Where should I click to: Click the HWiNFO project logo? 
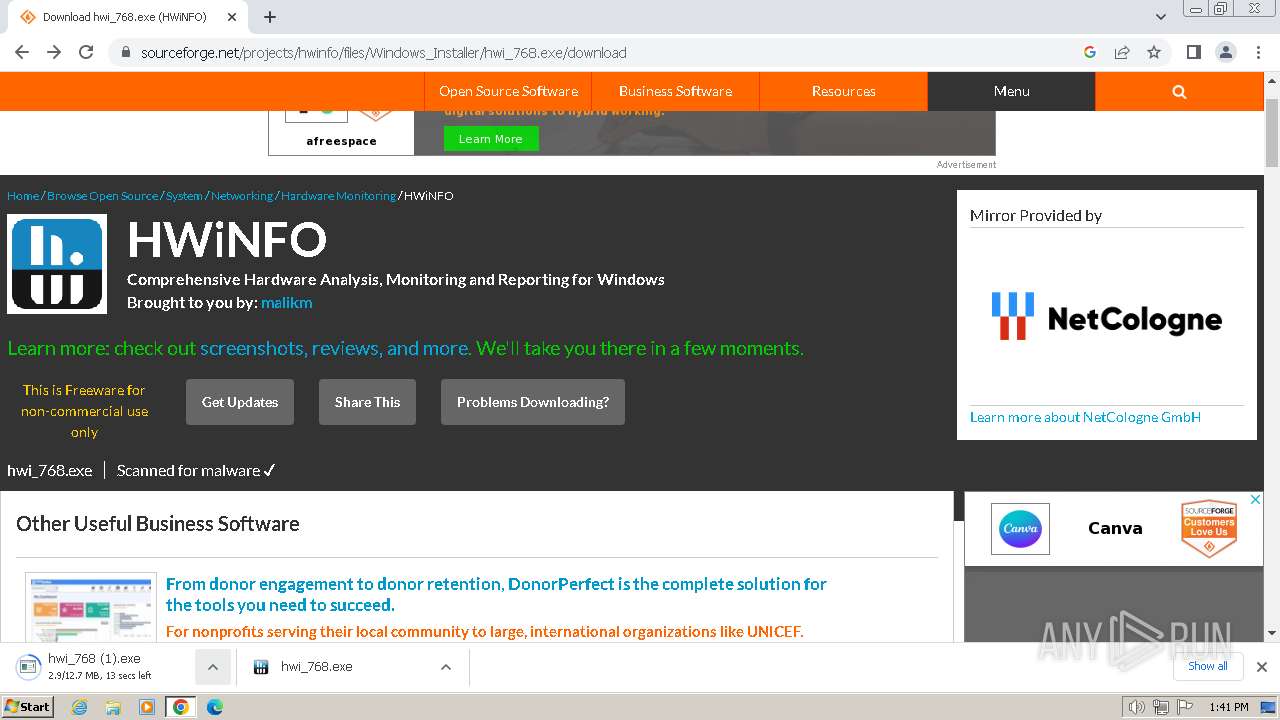pos(57,264)
